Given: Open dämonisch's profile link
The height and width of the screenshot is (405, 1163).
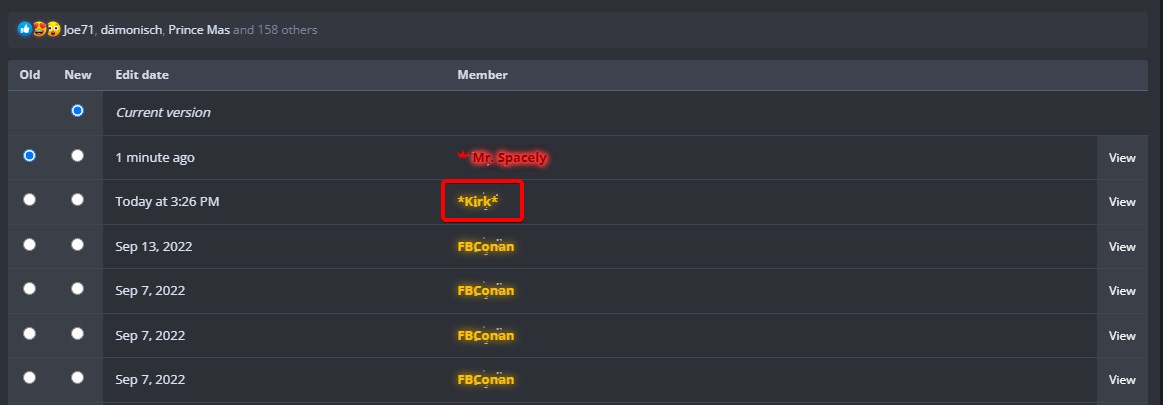Looking at the screenshot, I should click(x=131, y=30).
